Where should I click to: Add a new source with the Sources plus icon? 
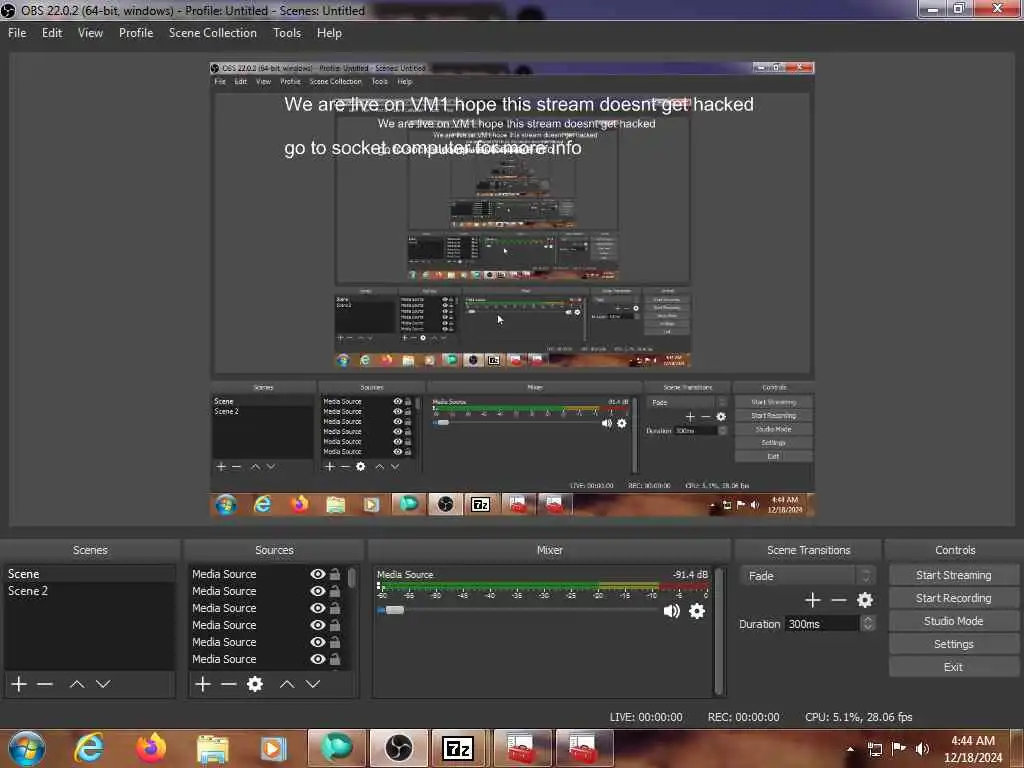(x=203, y=684)
